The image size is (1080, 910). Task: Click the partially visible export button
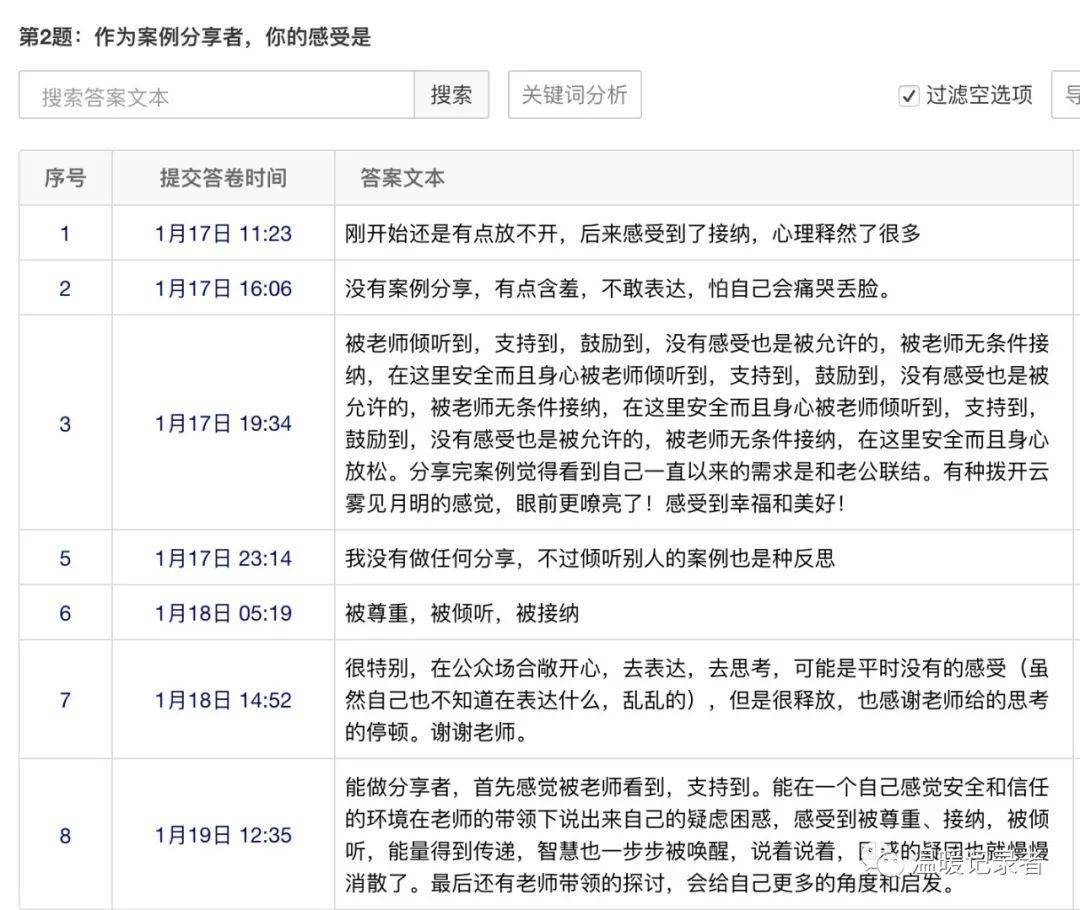(x=1066, y=94)
